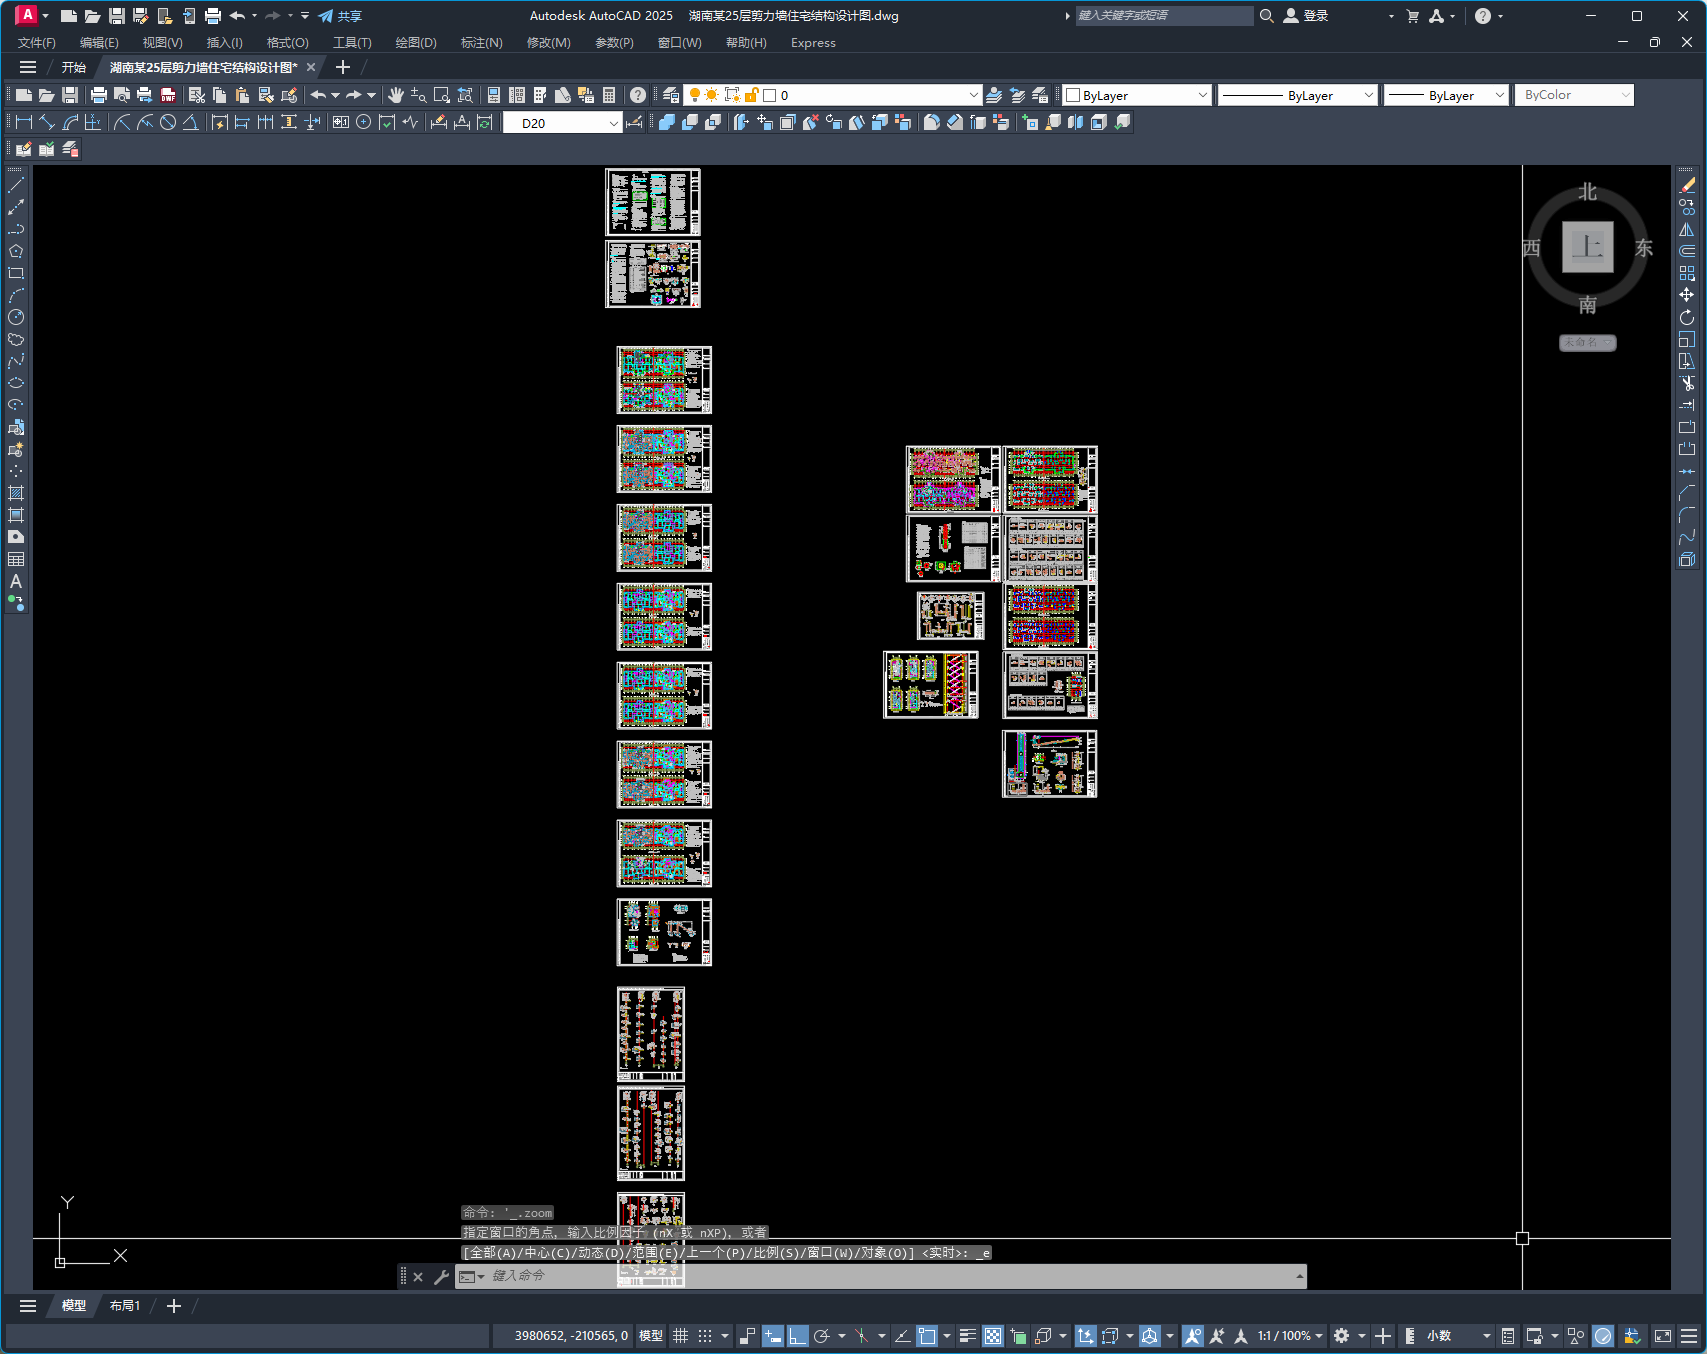Click the 东 direction on ViewCube

point(1643,248)
